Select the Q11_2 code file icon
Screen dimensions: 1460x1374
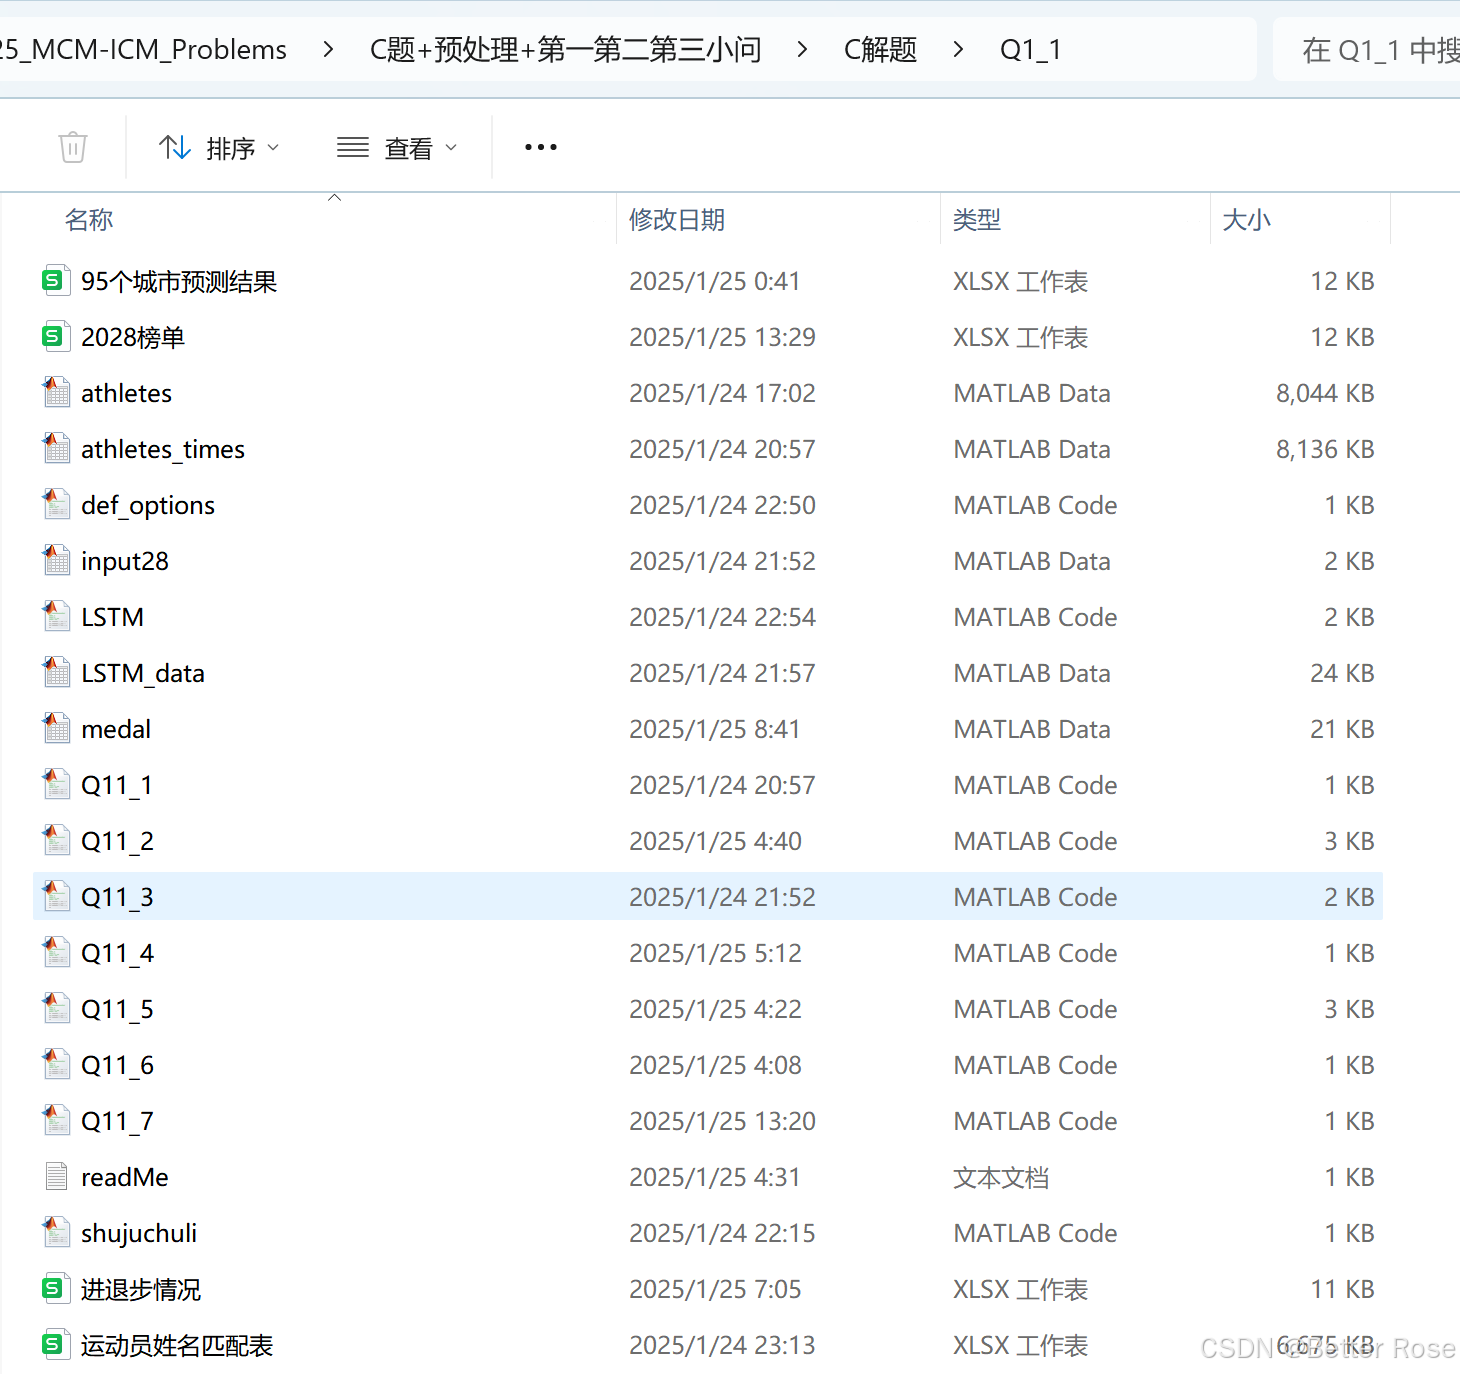56,841
